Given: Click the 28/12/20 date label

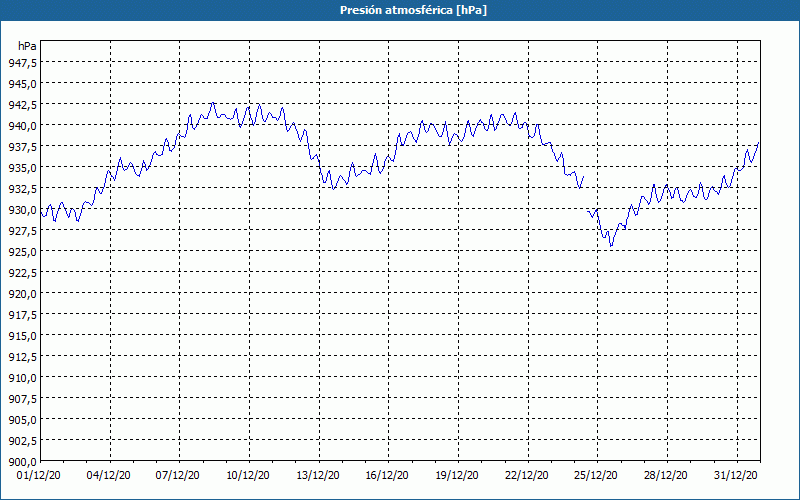Looking at the screenshot, I should (x=665, y=475).
